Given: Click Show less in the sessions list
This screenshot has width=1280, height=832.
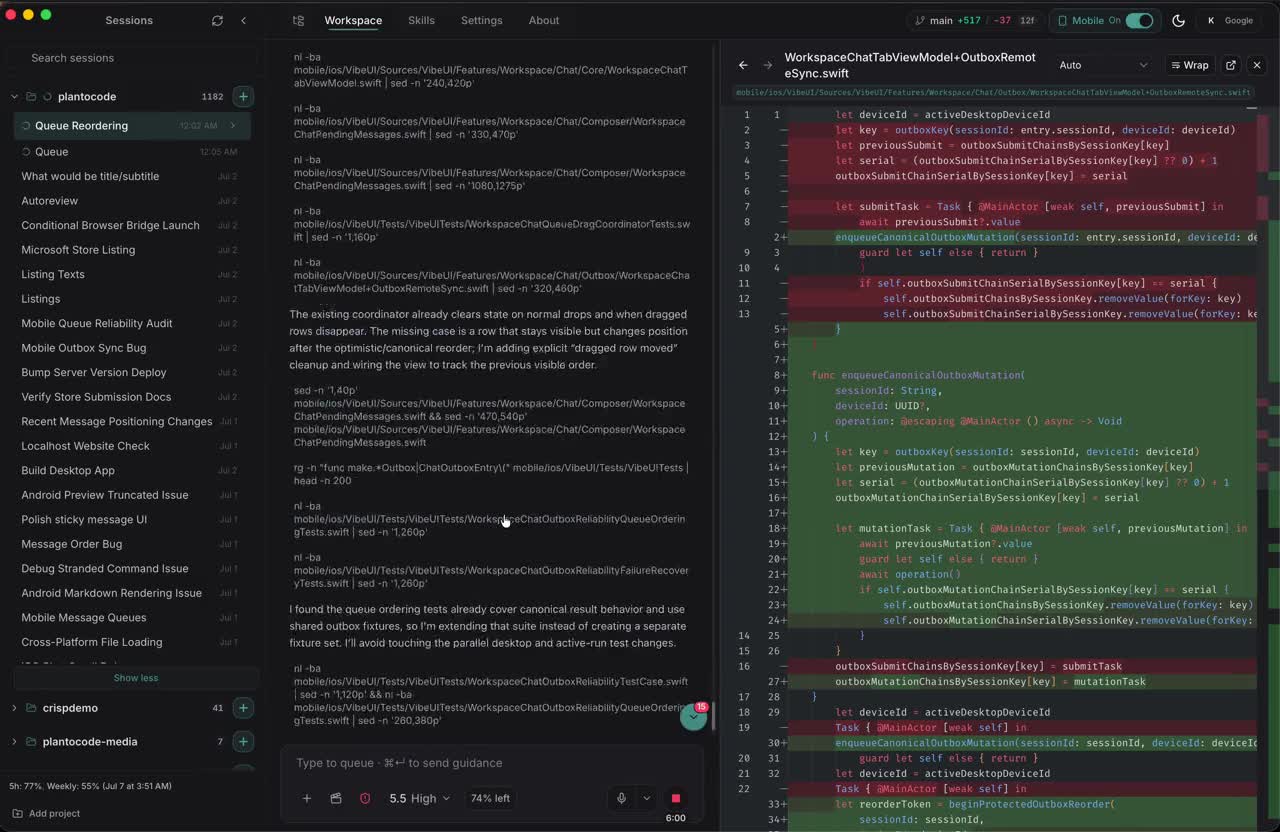Looking at the screenshot, I should (x=136, y=678).
